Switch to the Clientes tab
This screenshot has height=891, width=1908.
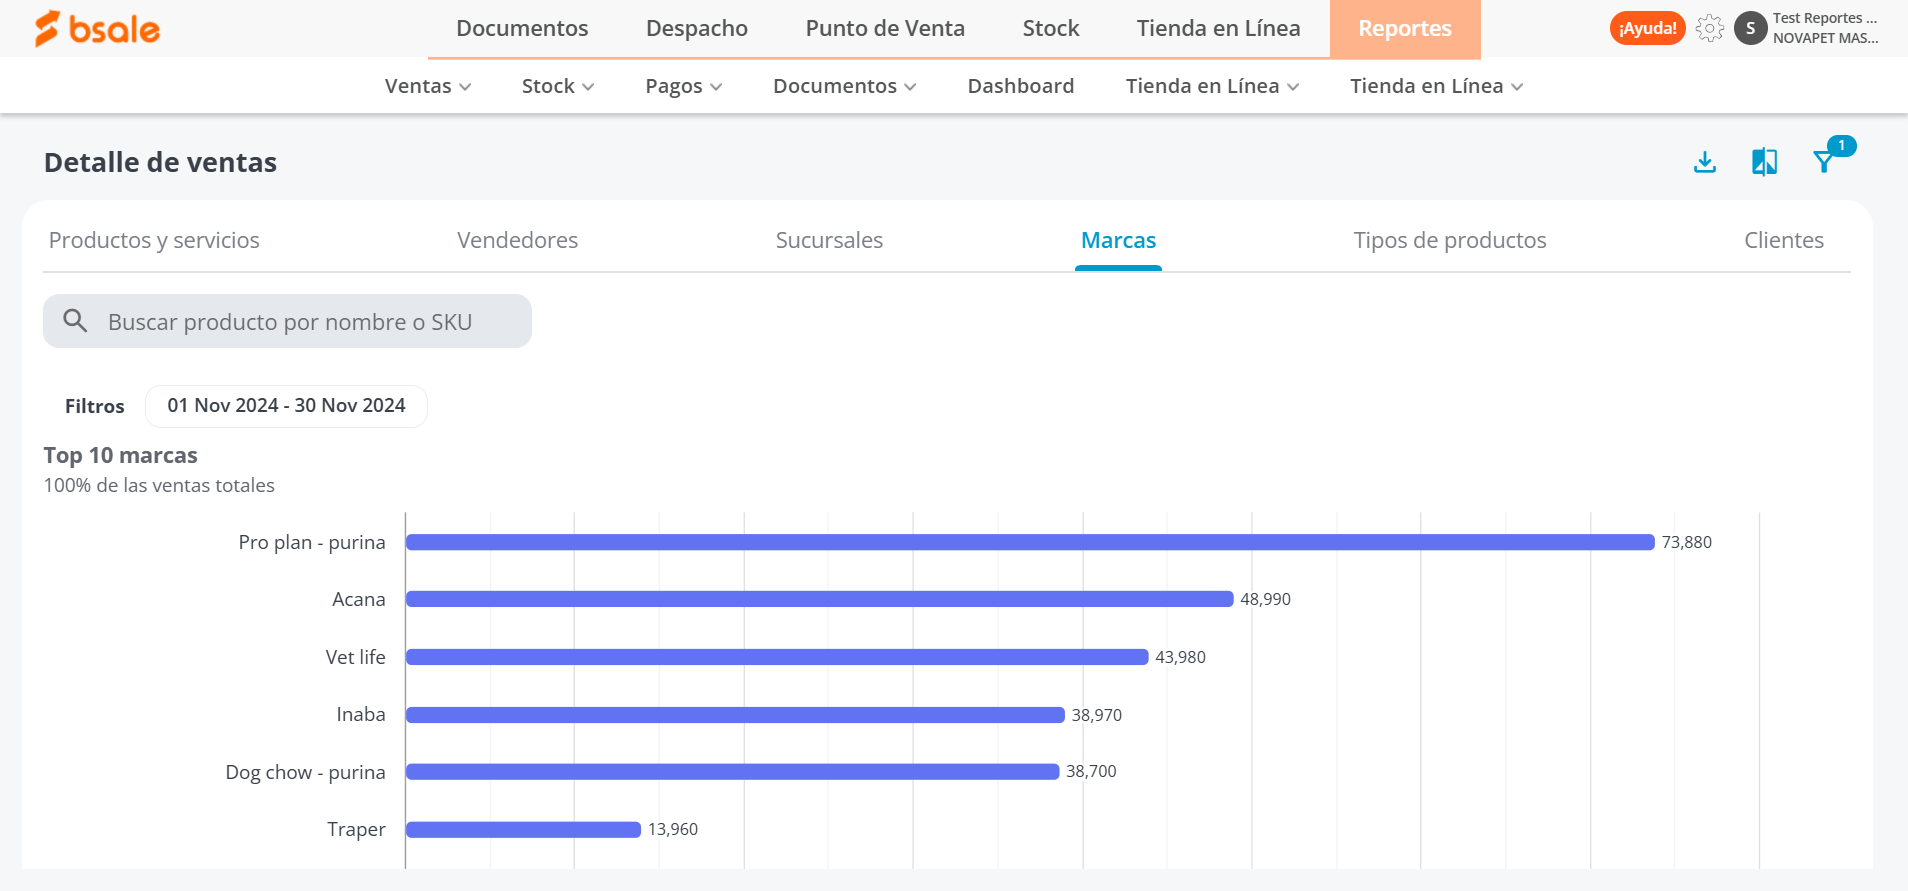pos(1784,240)
